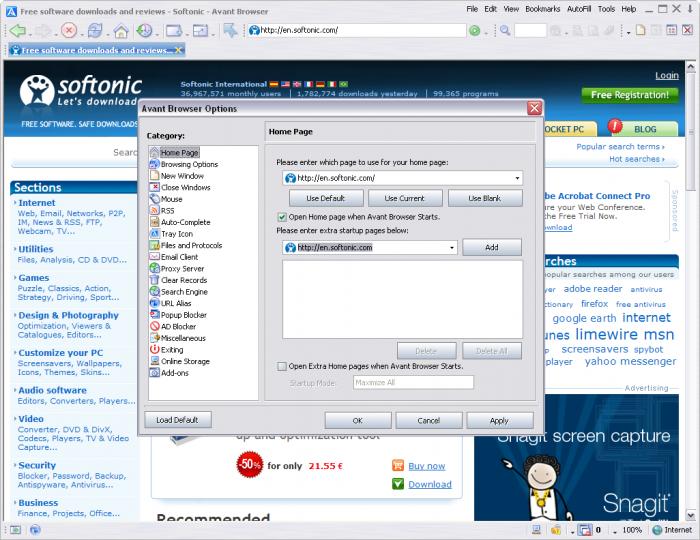Click the zoom 100% control in the status bar
Viewport: 700px width, 540px height.
click(x=632, y=530)
